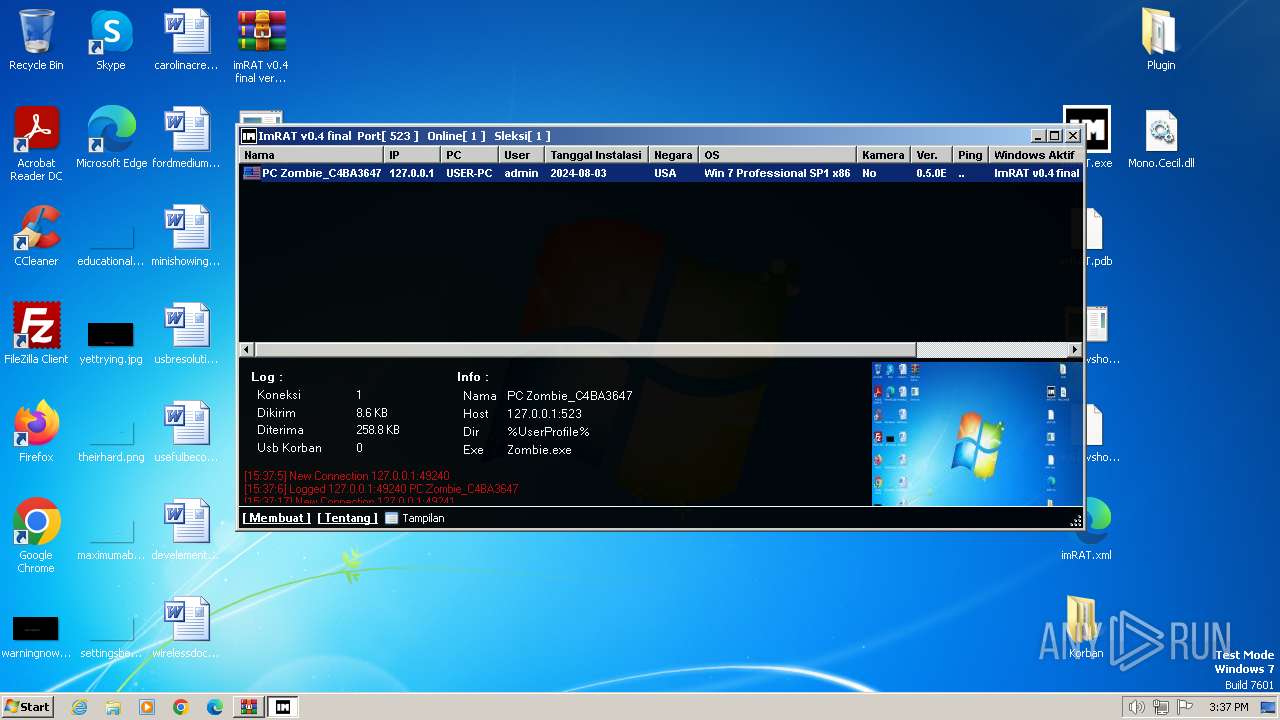
Task: Sort by the Nama column header
Action: [x=311, y=155]
